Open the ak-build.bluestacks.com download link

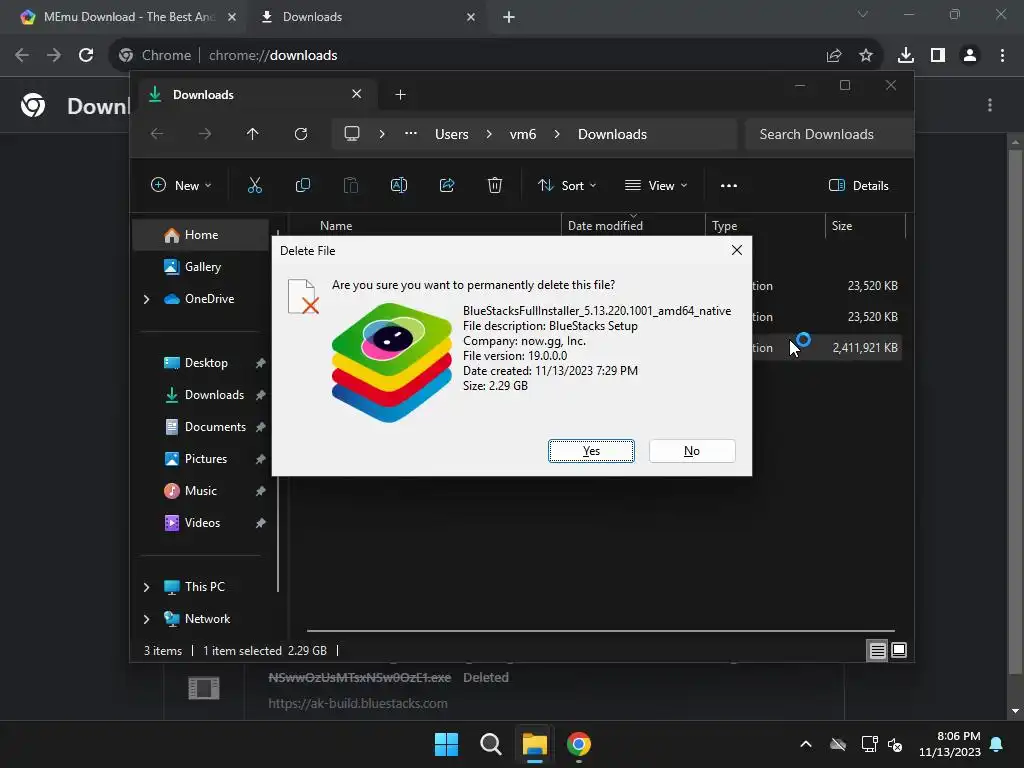(x=358, y=703)
